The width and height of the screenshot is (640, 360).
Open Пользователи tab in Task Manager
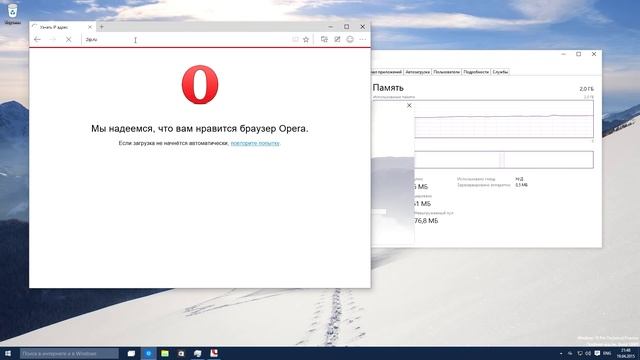click(x=447, y=72)
